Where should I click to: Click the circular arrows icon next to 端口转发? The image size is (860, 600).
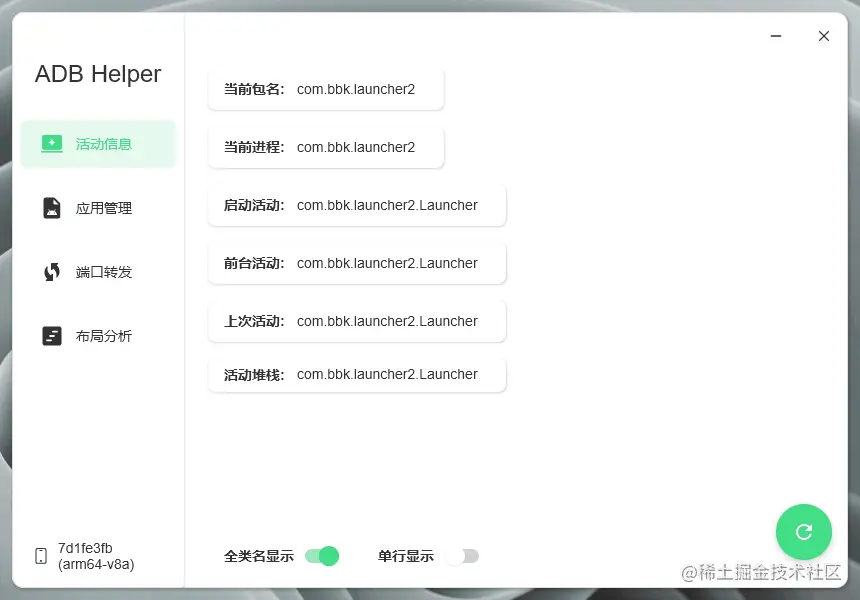pyautogui.click(x=51, y=271)
